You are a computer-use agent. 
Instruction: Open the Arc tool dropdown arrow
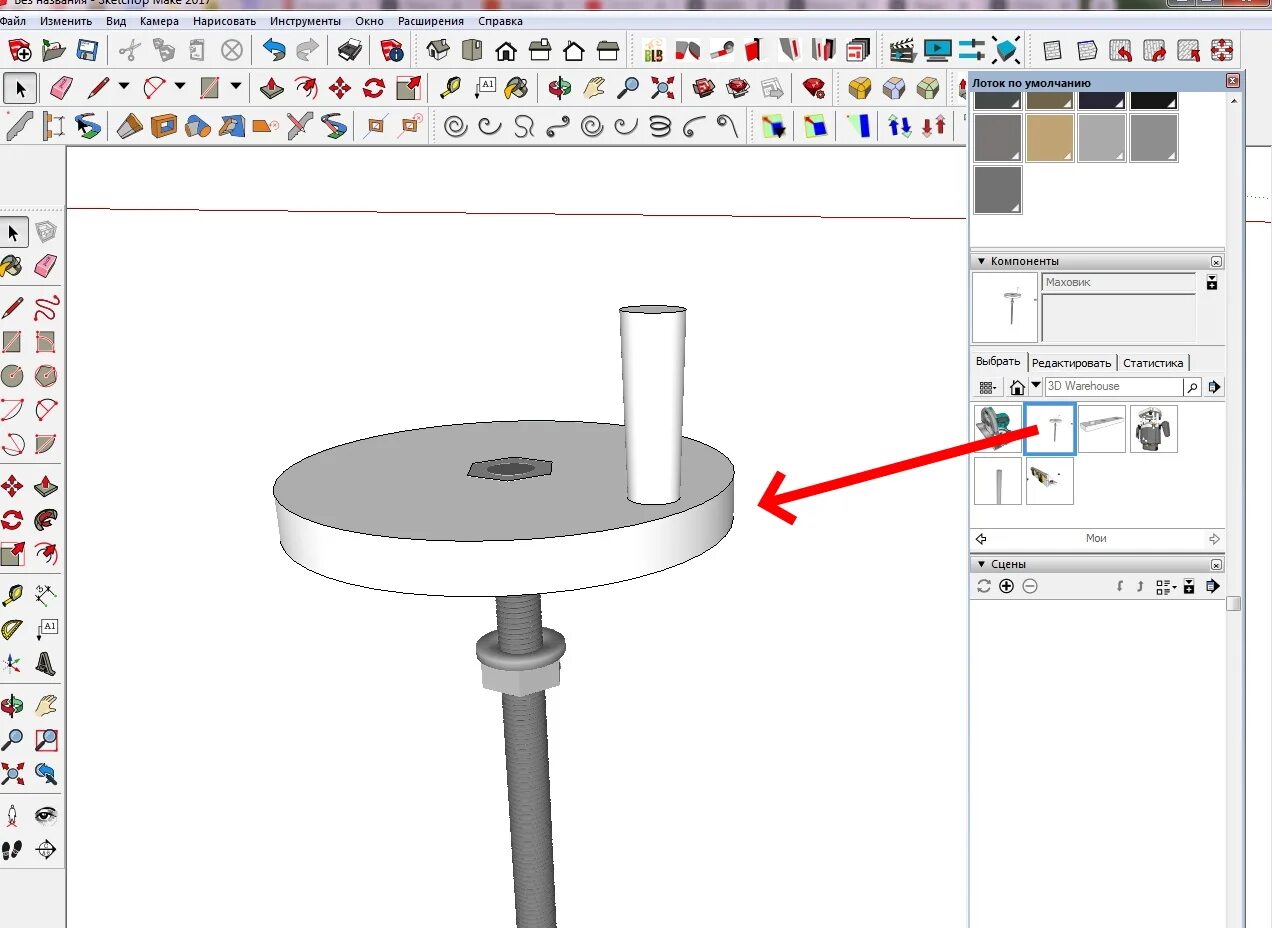180,87
